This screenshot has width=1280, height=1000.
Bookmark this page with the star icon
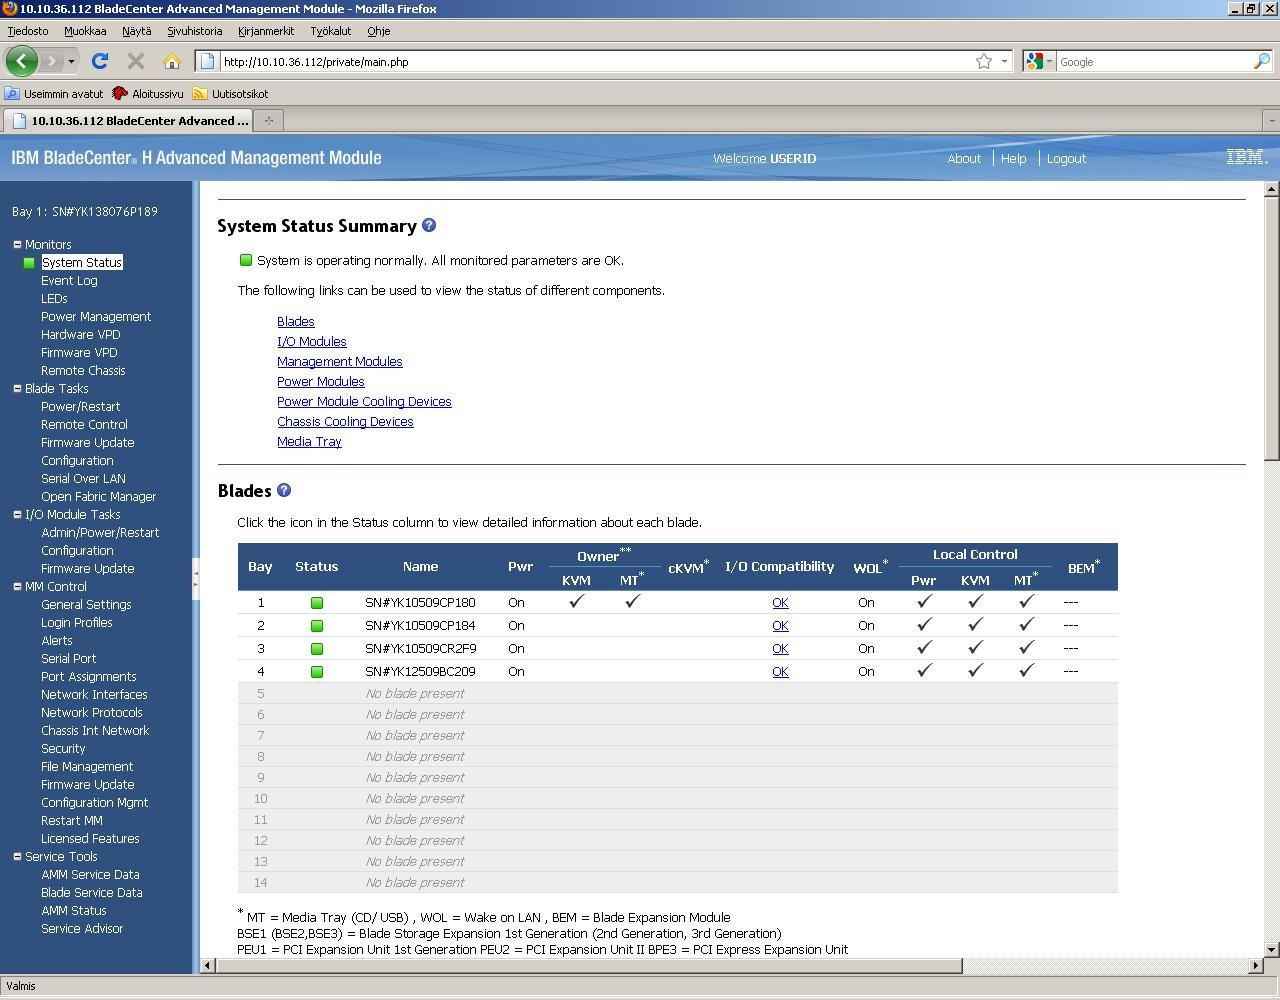[984, 61]
